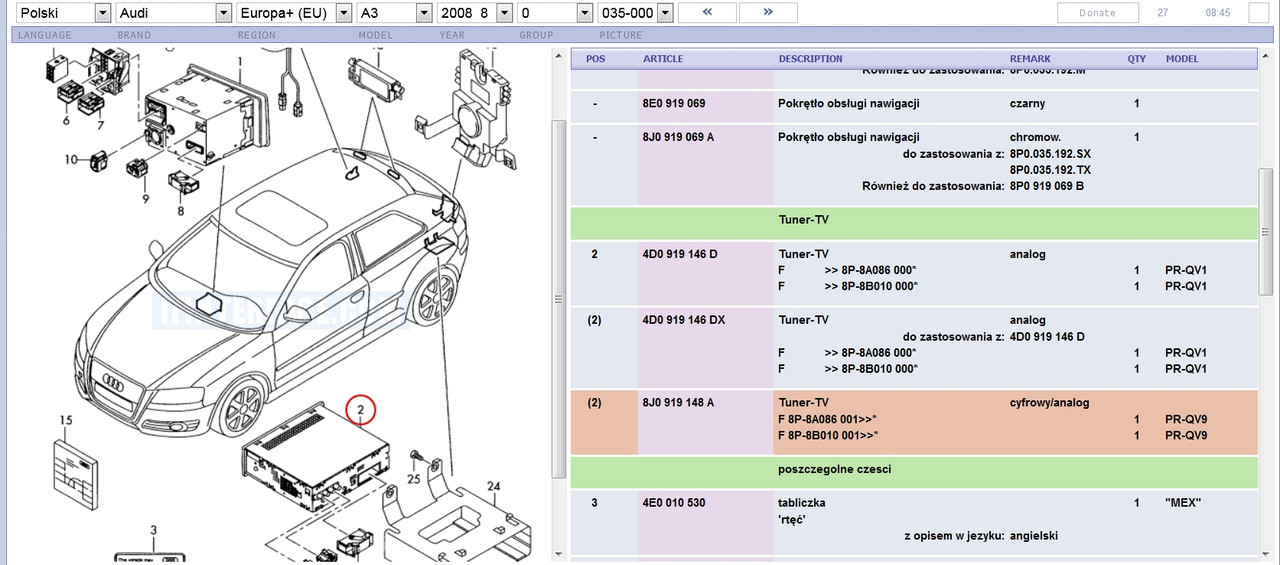Click PR-QV9 in first 8J0 919 148 A line
This screenshot has width=1280, height=565.
click(1186, 419)
